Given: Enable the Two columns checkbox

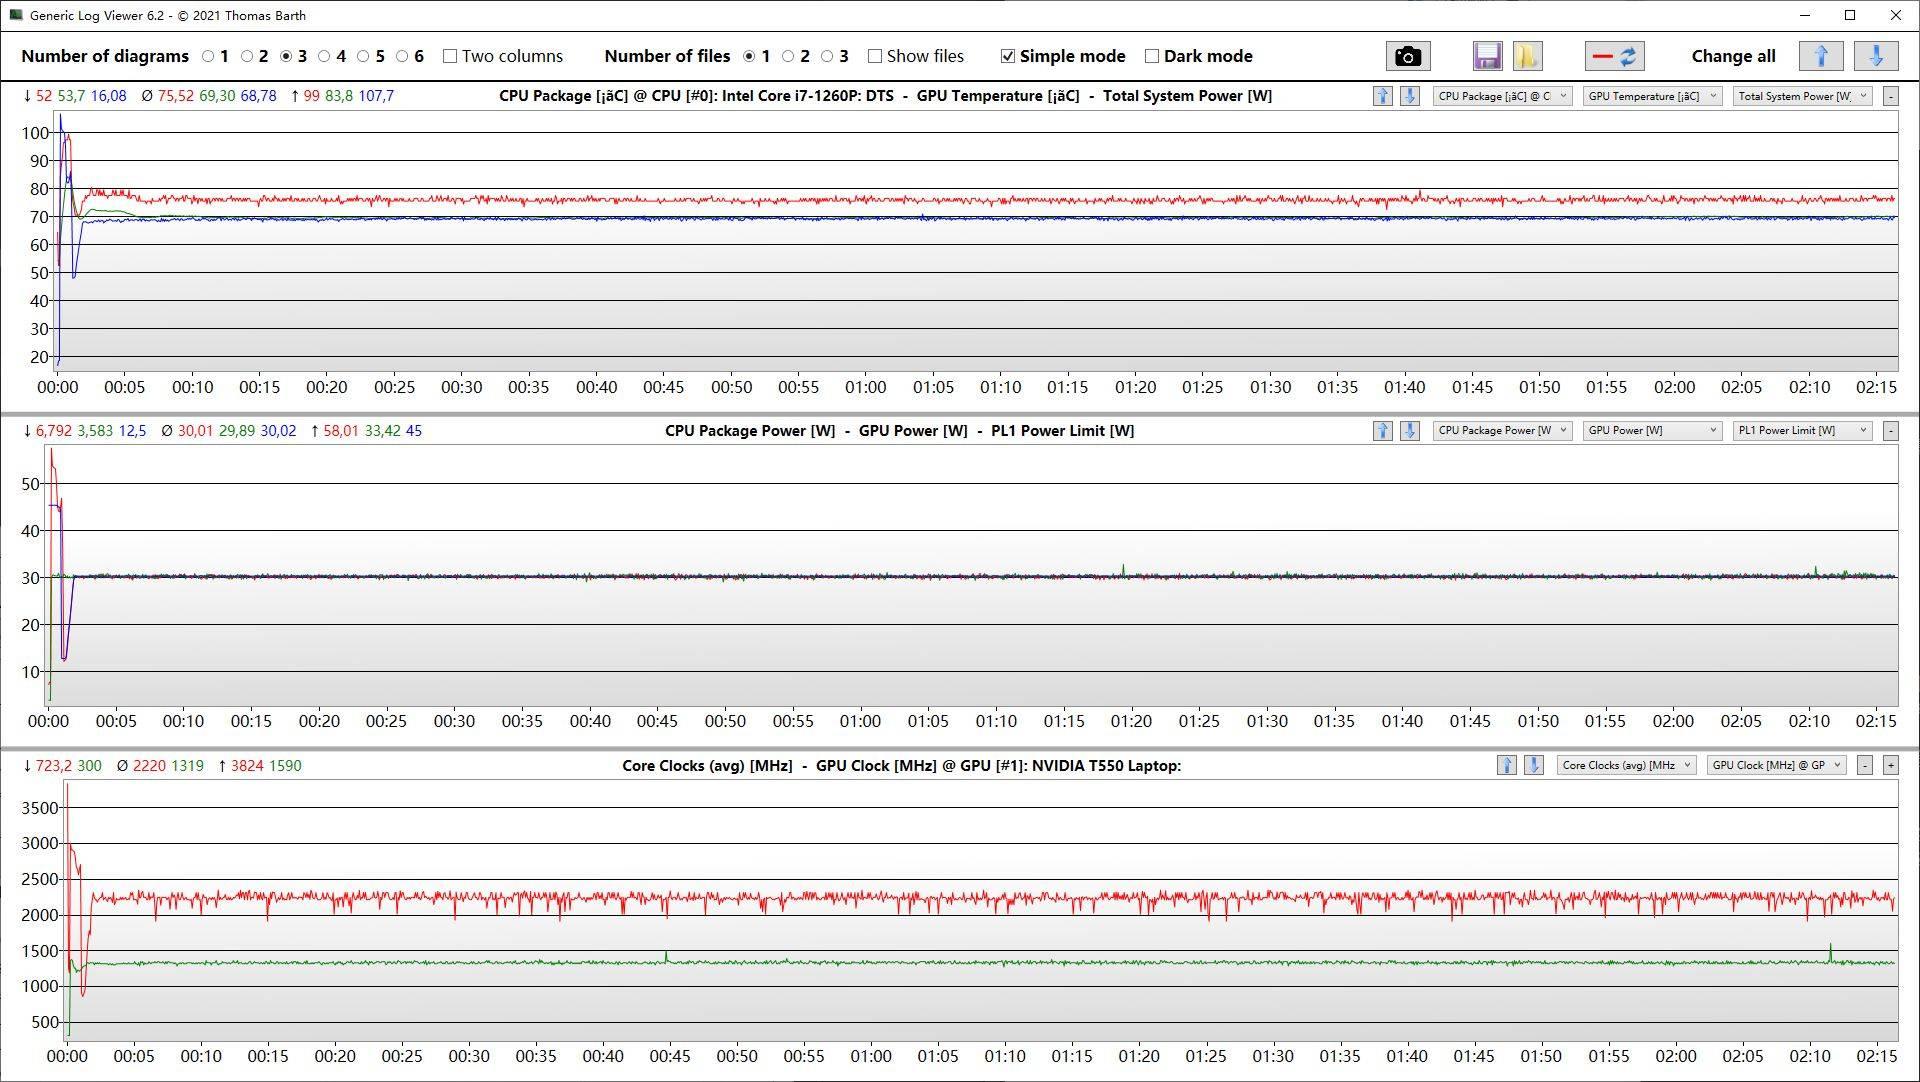Looking at the screenshot, I should click(x=450, y=56).
